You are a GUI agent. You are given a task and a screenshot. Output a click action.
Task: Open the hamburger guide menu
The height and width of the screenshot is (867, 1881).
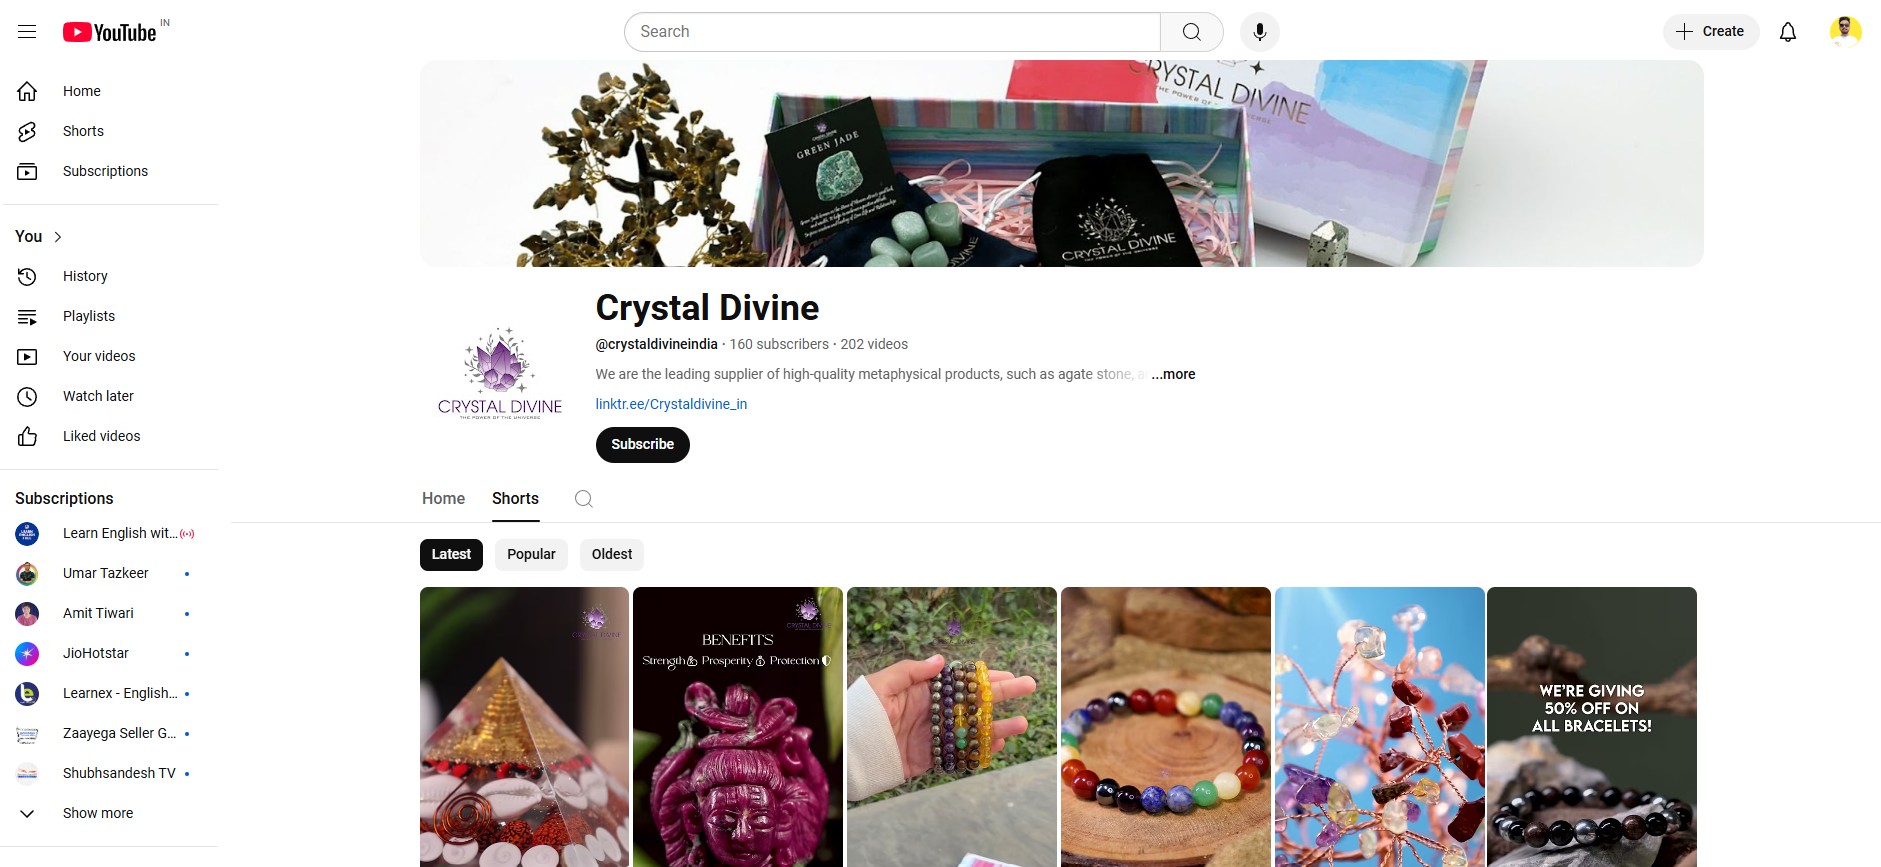[x=27, y=32]
